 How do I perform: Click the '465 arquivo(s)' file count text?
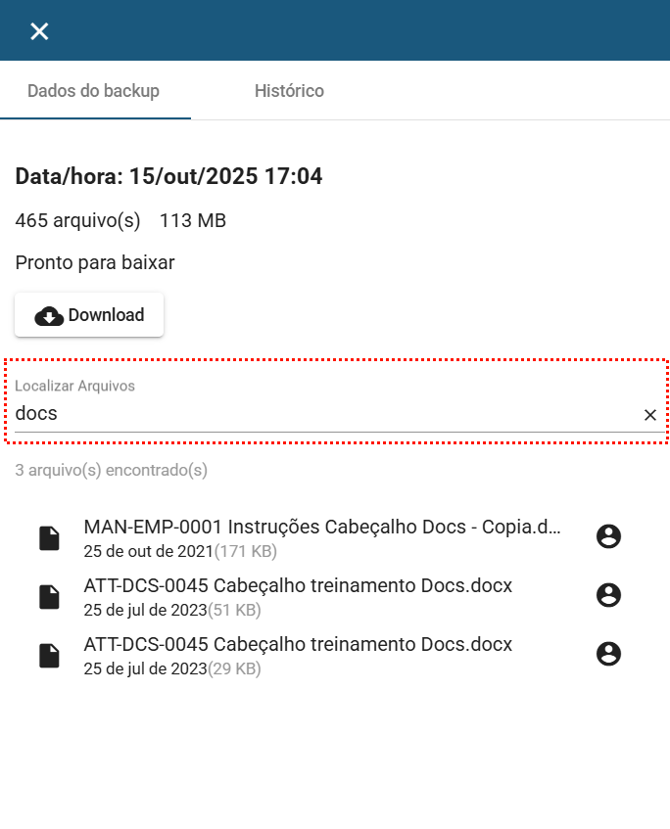tap(78, 220)
